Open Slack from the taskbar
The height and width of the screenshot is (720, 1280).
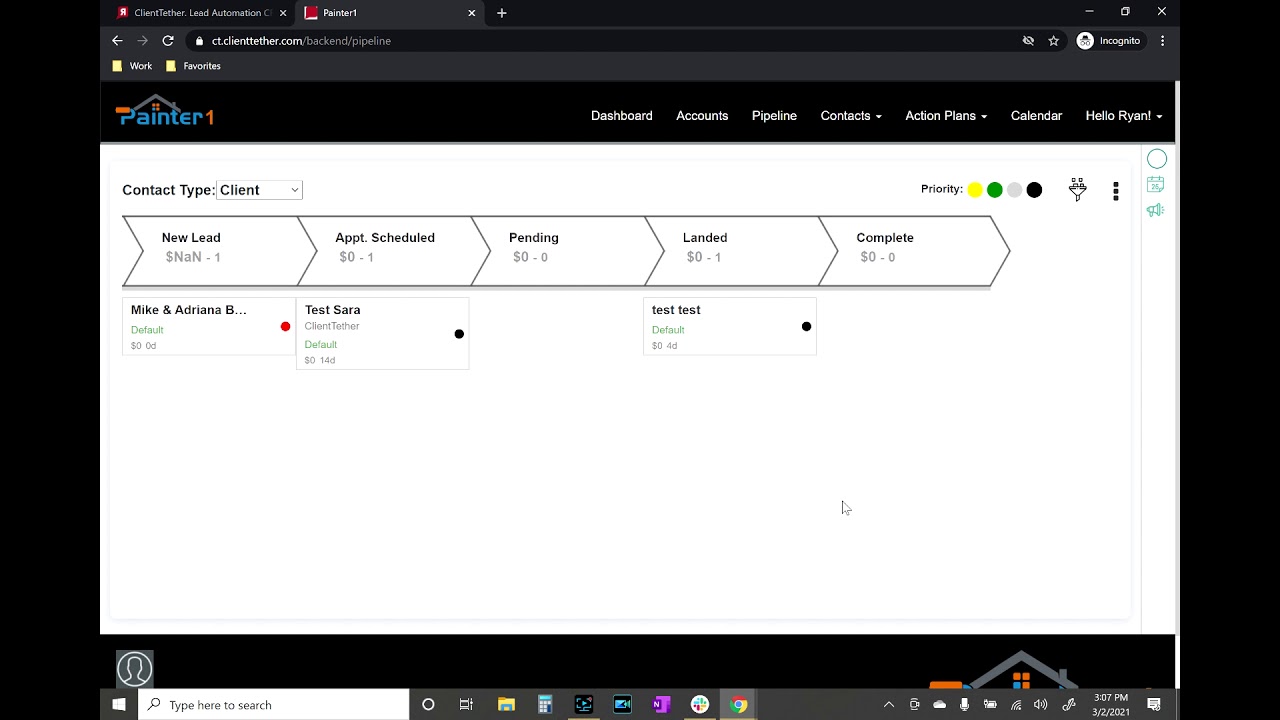[x=700, y=705]
